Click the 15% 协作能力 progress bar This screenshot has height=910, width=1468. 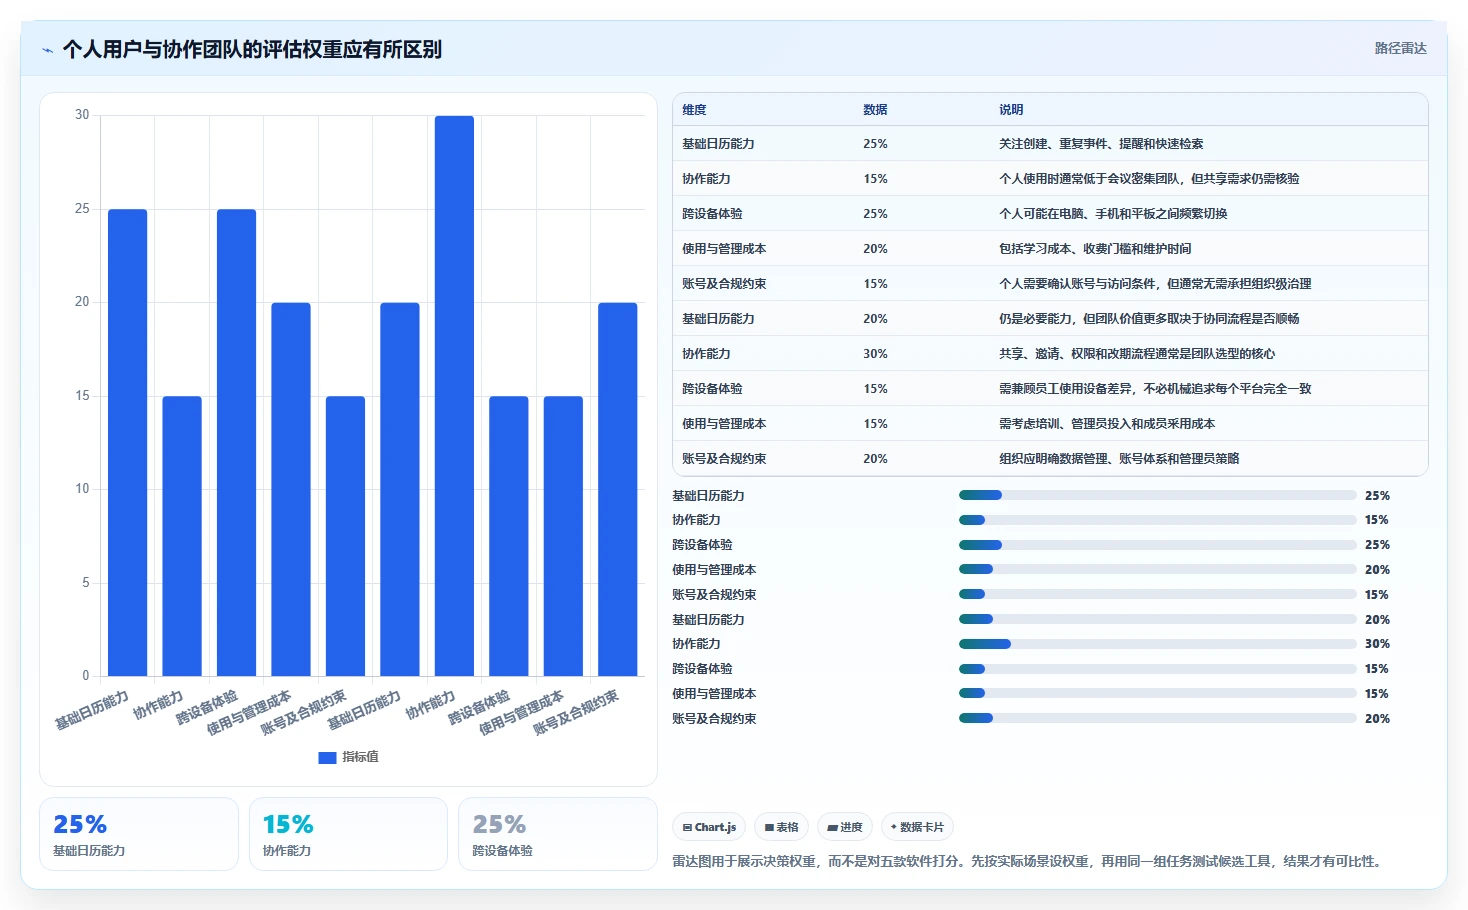point(1157,520)
